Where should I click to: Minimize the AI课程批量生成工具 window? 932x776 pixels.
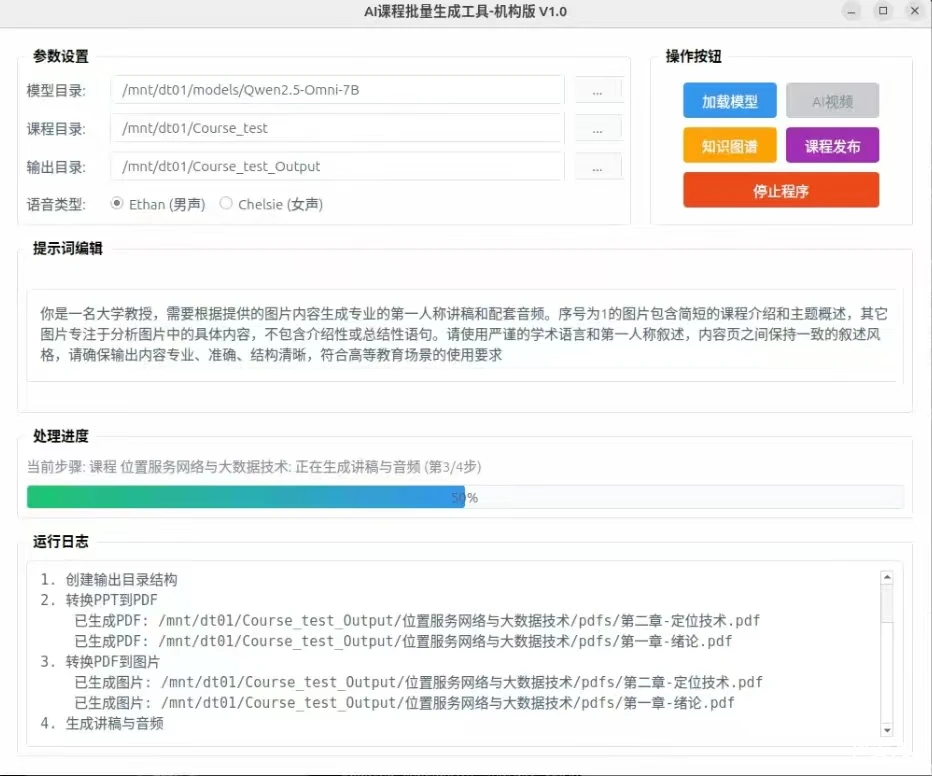(x=852, y=11)
